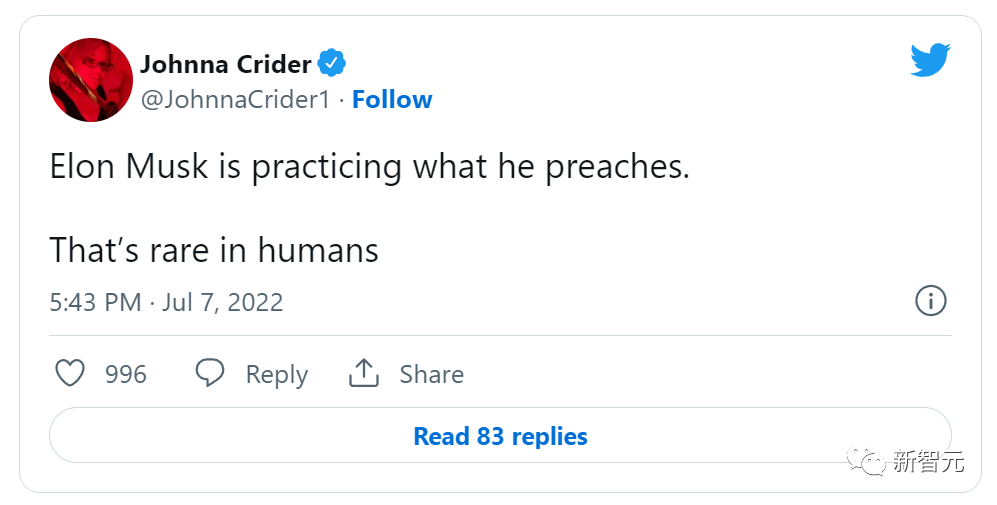Click the WeChat watermark logo icon
997x505 pixels.
click(866, 461)
